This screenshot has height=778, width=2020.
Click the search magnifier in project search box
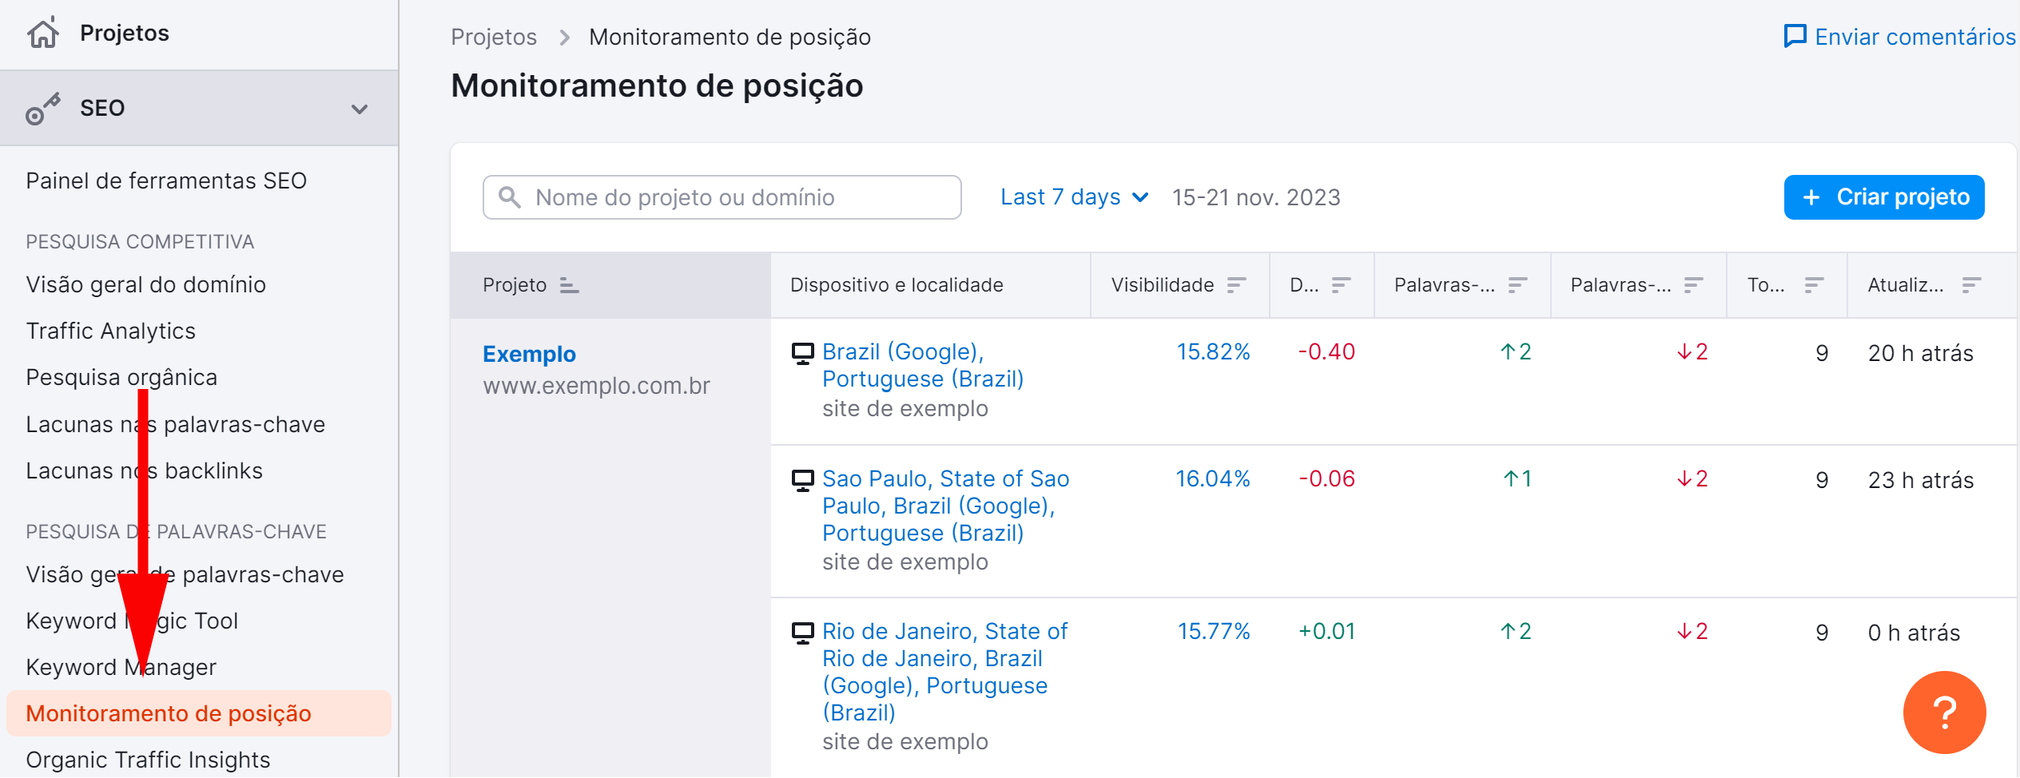coord(511,197)
